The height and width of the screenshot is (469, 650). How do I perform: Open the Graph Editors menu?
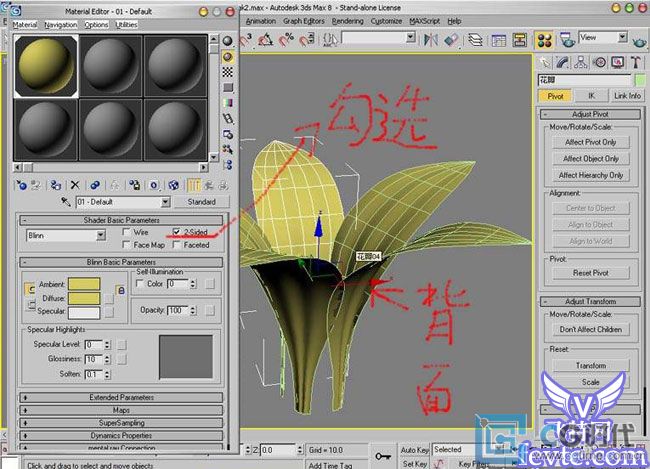point(304,21)
